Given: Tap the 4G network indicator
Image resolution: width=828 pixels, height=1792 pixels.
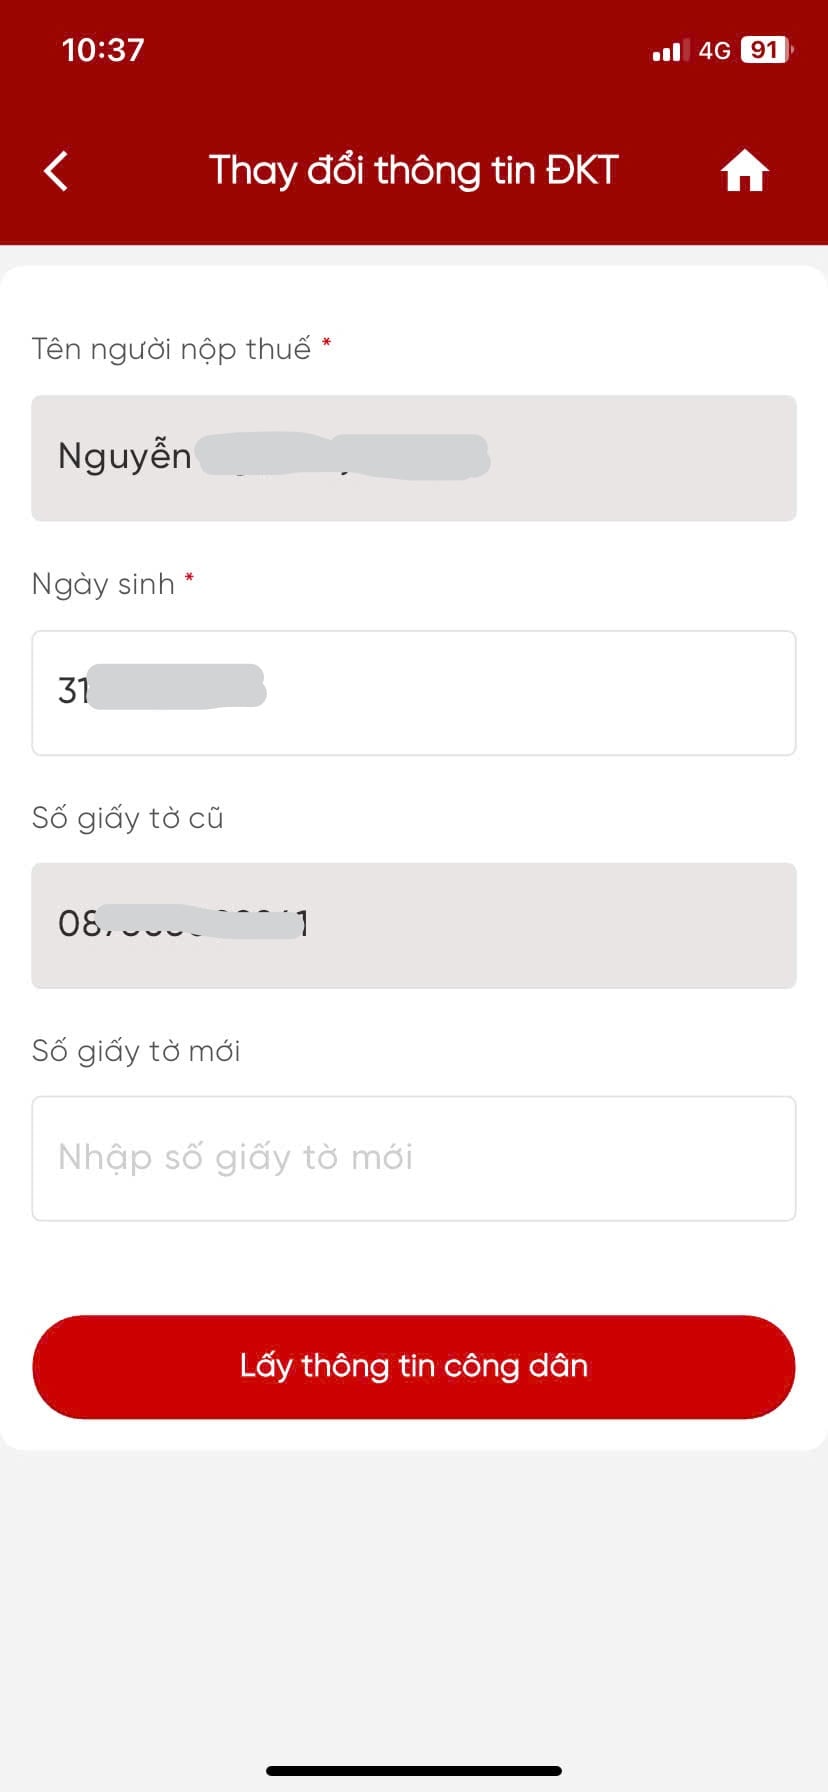Looking at the screenshot, I should tap(715, 50).
